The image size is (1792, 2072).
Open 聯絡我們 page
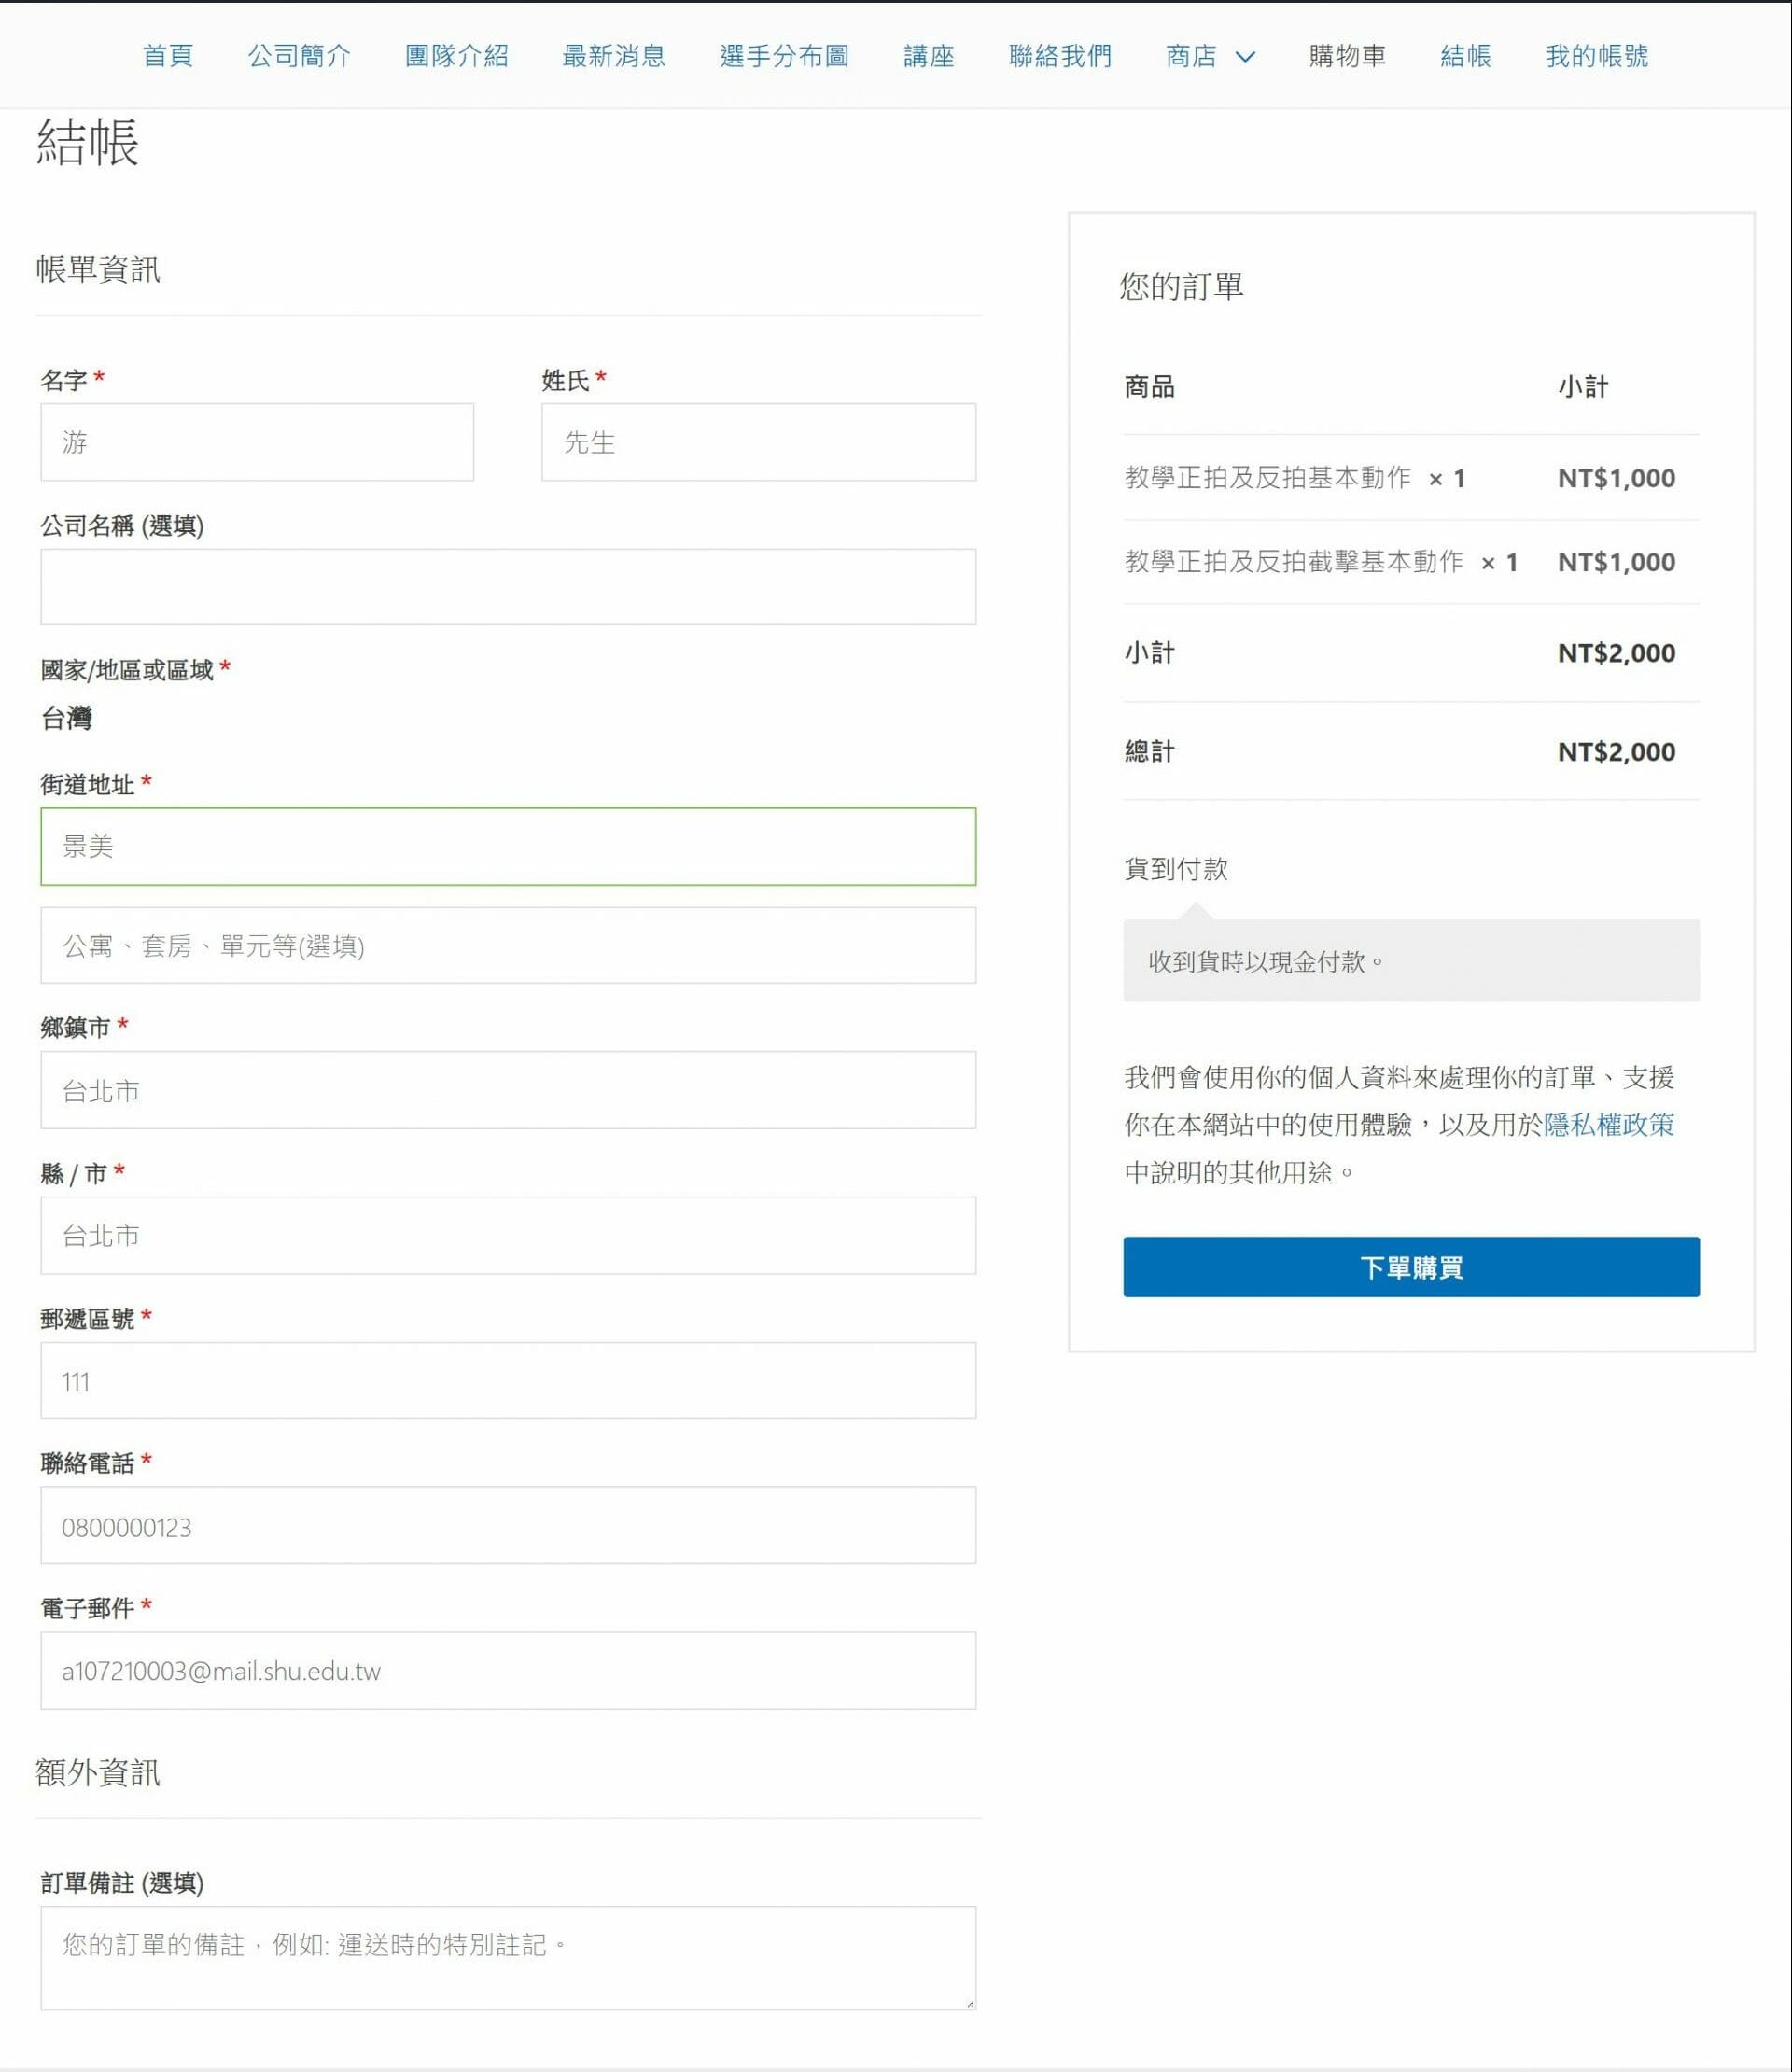click(x=1060, y=56)
